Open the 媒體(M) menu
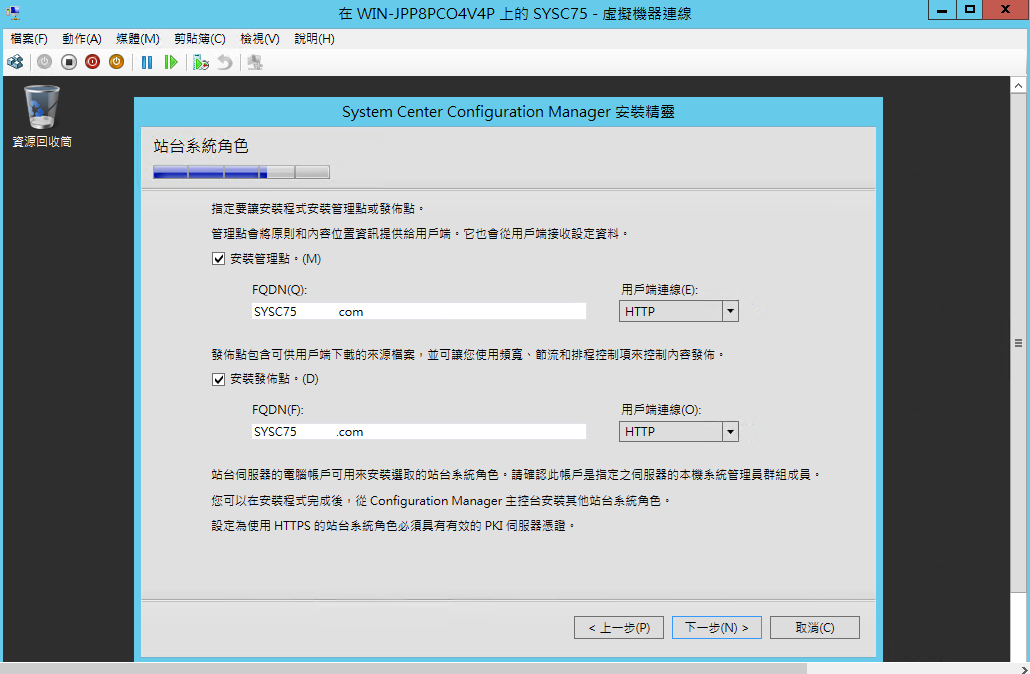The image size is (1030, 674). click(138, 39)
